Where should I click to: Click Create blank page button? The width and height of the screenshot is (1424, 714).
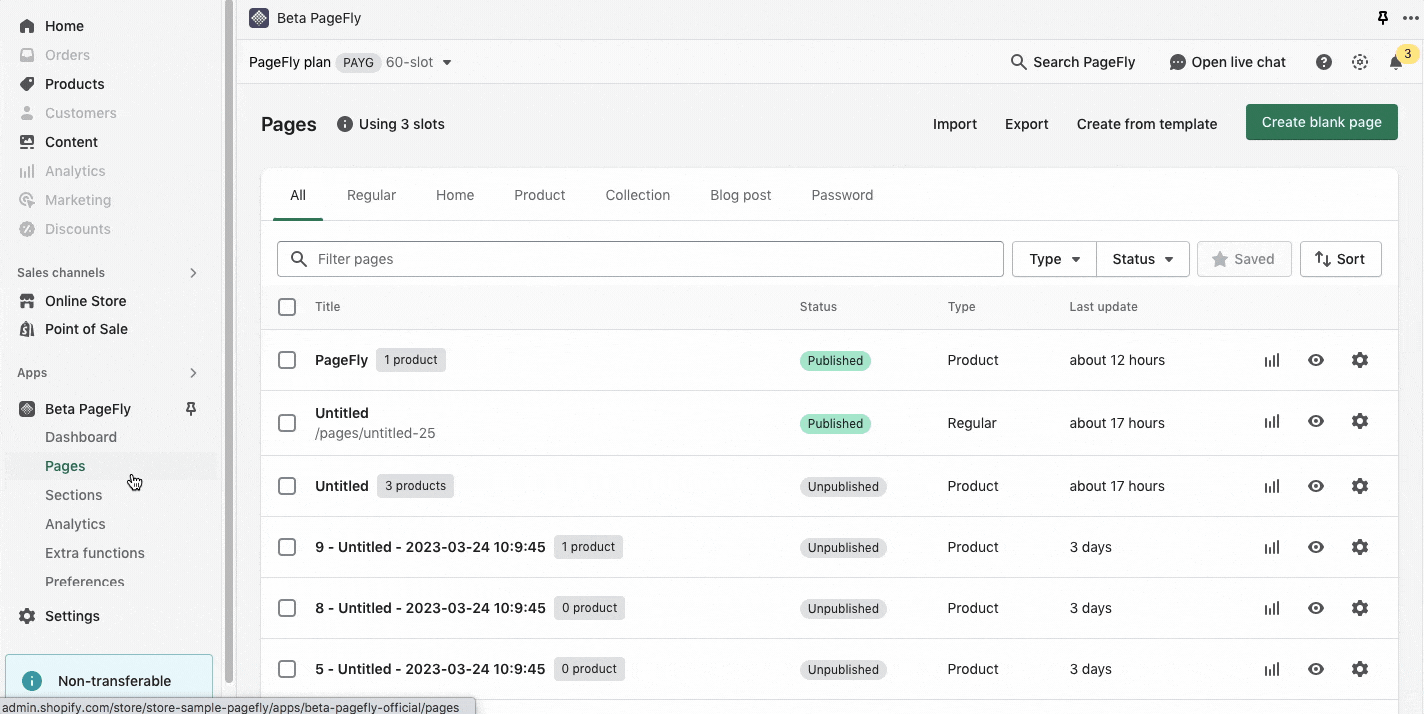(1322, 122)
